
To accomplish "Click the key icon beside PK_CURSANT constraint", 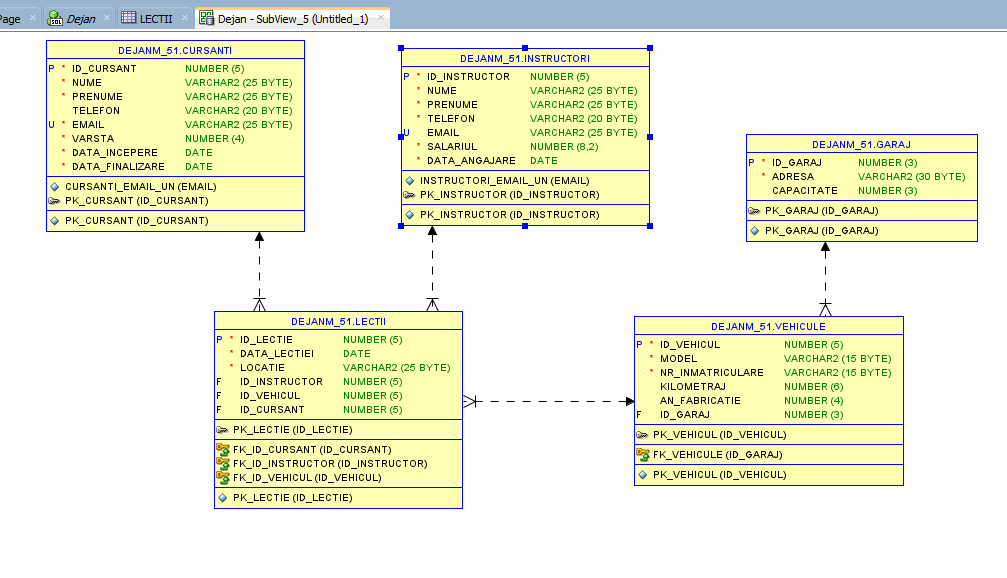I will pyautogui.click(x=55, y=200).
